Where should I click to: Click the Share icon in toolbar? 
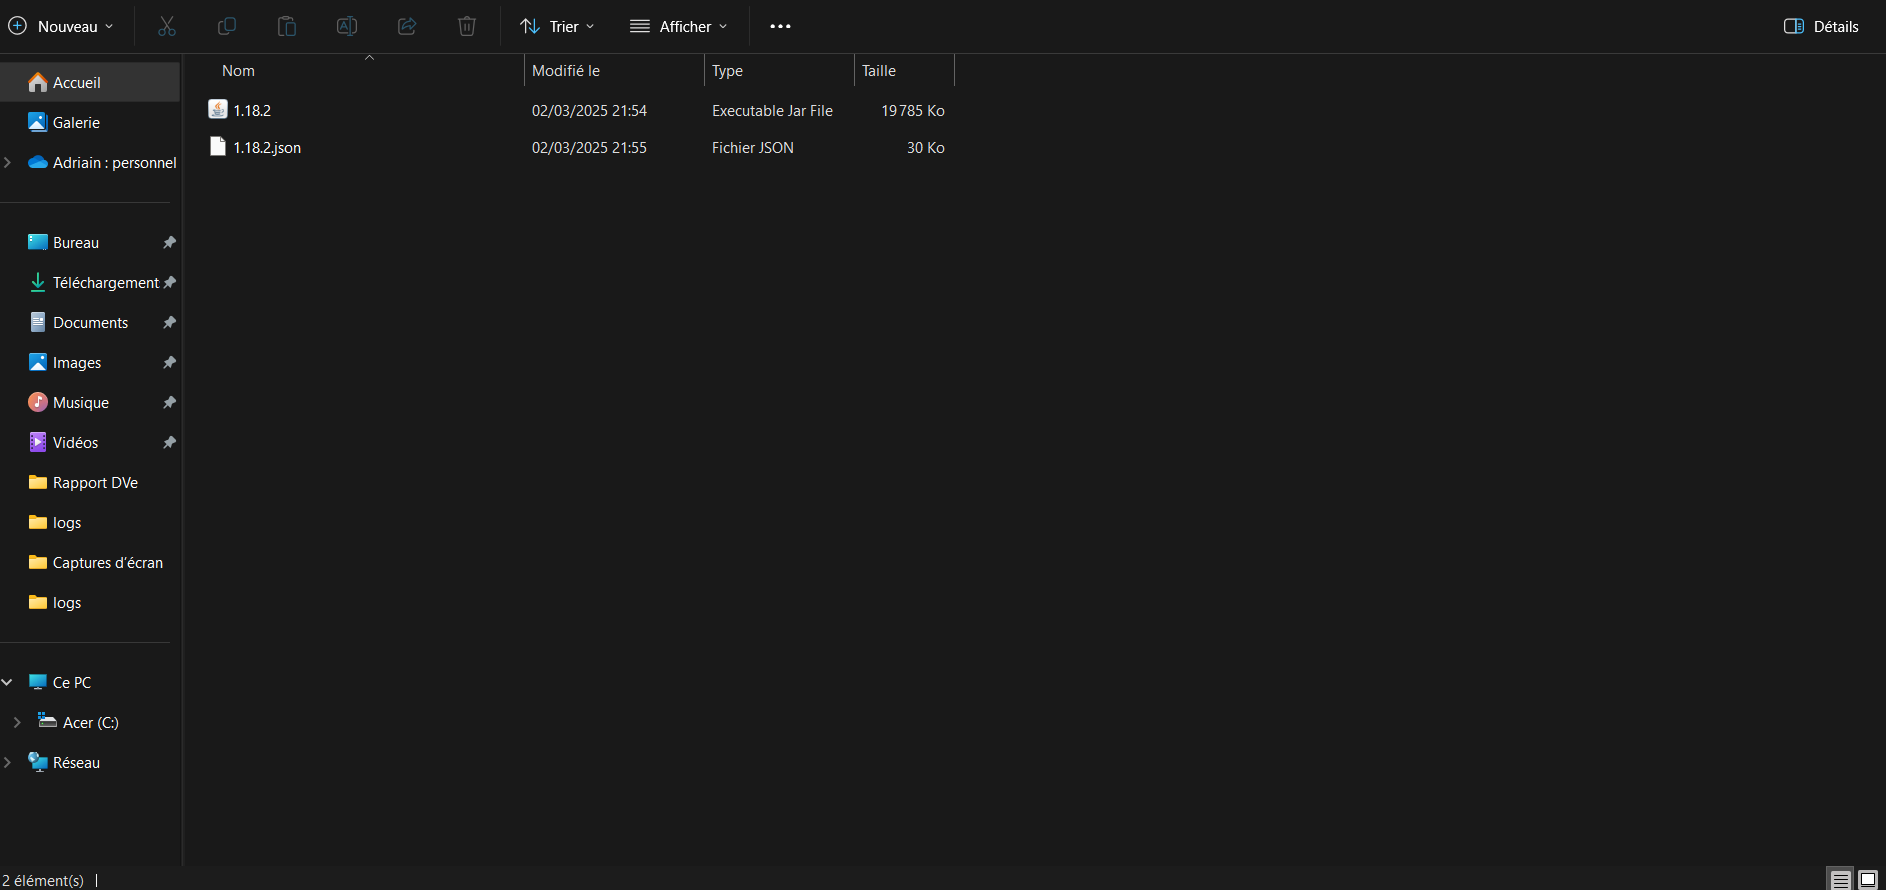pyautogui.click(x=407, y=26)
